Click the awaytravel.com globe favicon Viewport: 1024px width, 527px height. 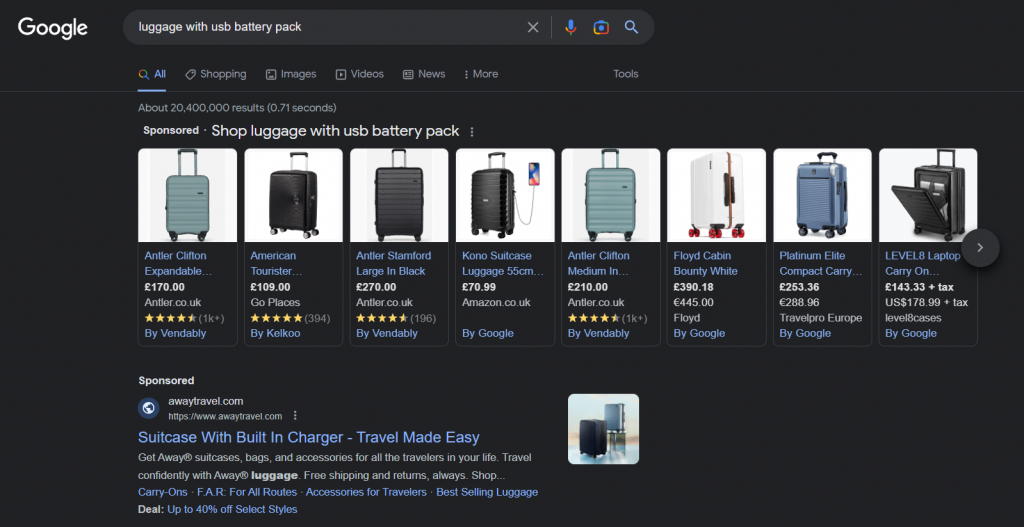point(149,408)
